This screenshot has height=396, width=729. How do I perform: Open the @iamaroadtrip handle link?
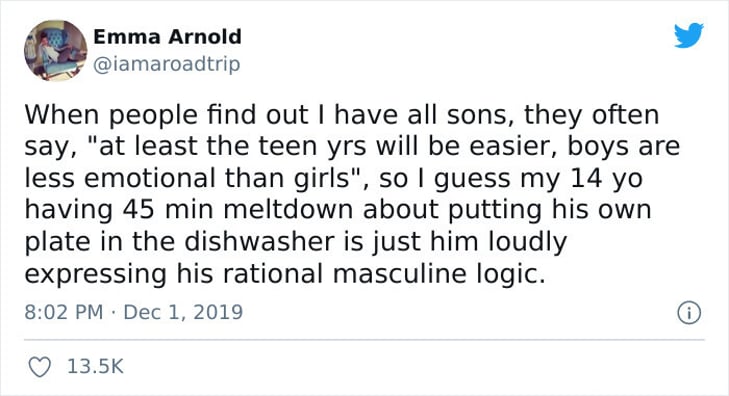tap(167, 64)
